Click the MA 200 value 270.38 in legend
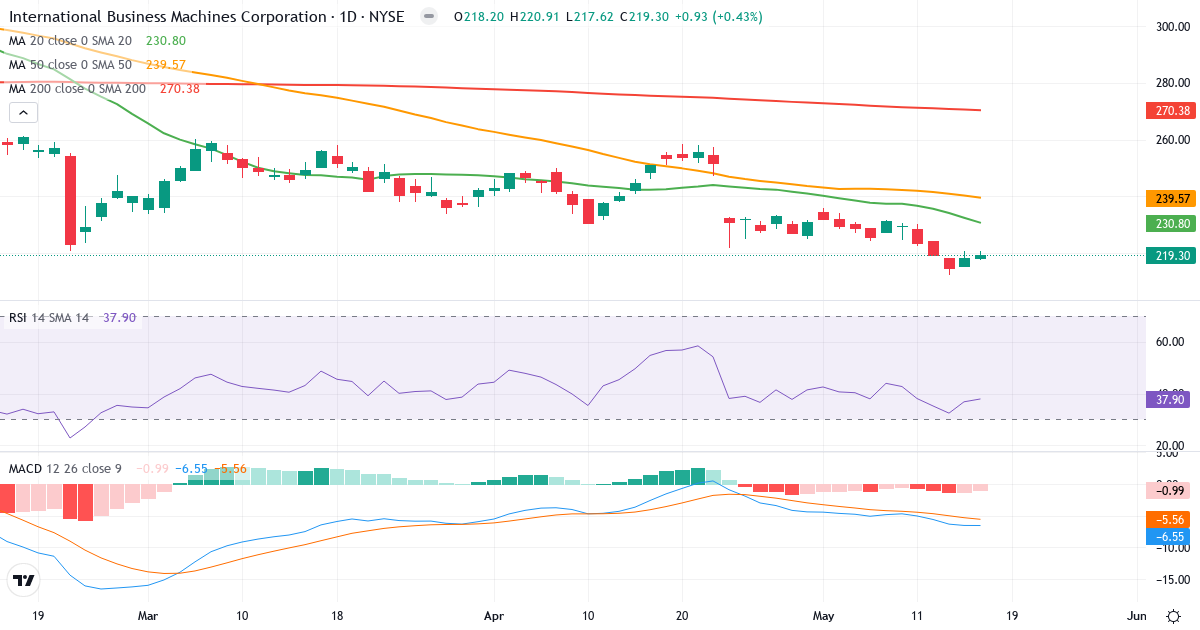The image size is (1200, 630). click(180, 89)
